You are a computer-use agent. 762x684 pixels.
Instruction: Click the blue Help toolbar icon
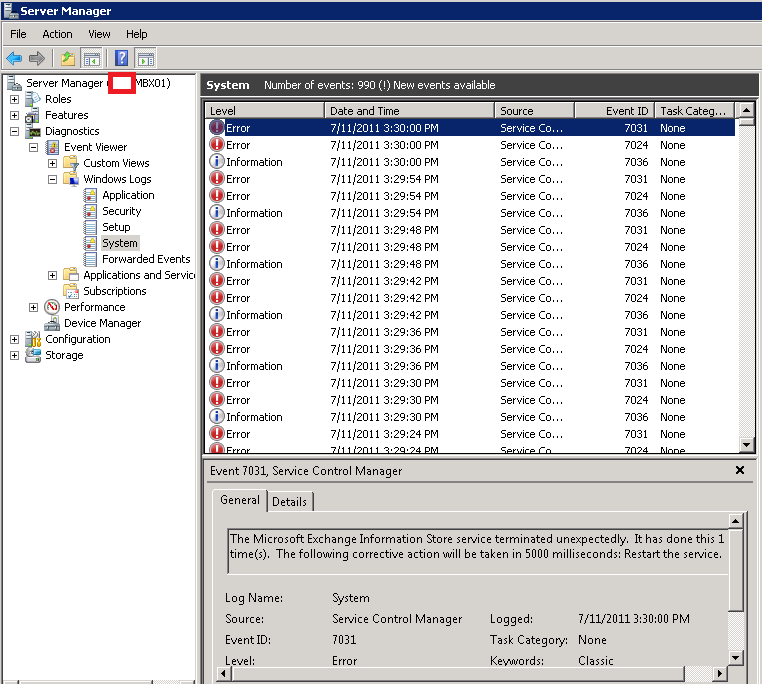121,59
